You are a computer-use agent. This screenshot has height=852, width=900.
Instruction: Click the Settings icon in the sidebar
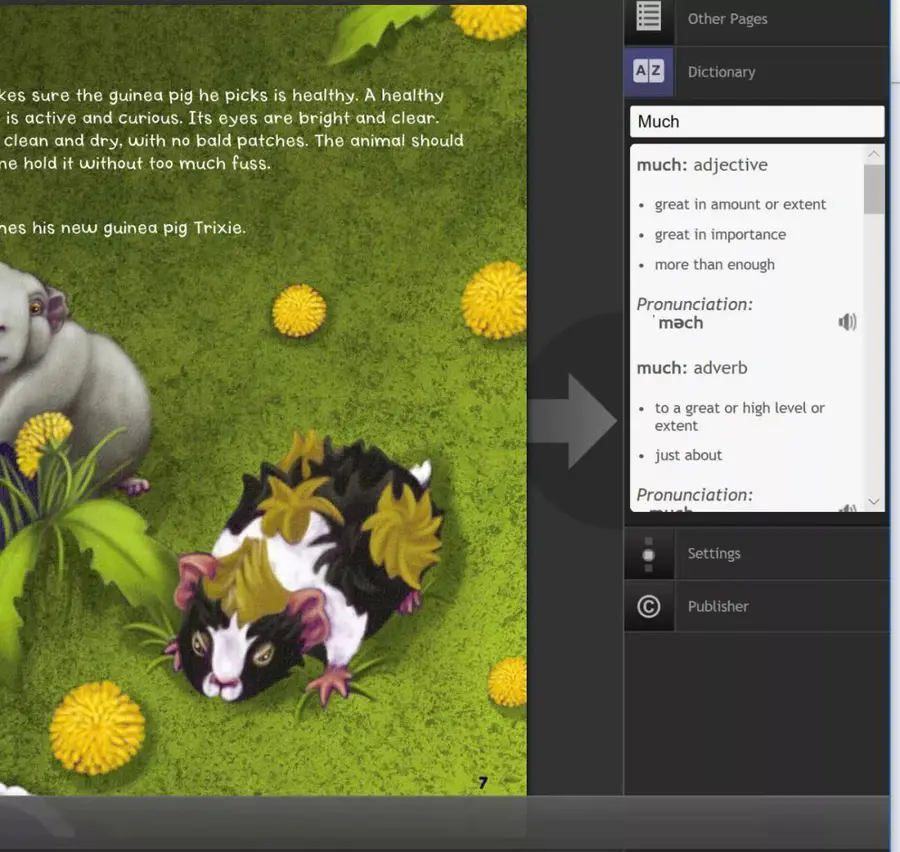click(x=649, y=554)
